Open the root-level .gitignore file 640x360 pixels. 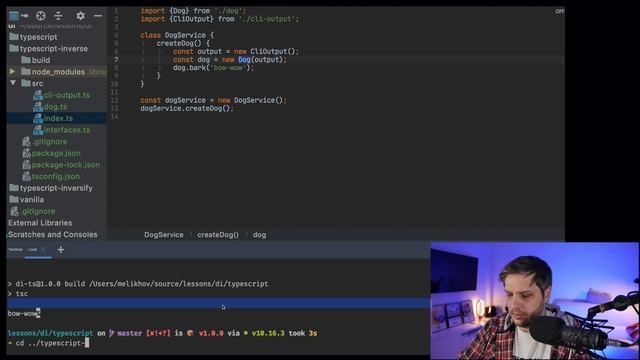pos(38,211)
